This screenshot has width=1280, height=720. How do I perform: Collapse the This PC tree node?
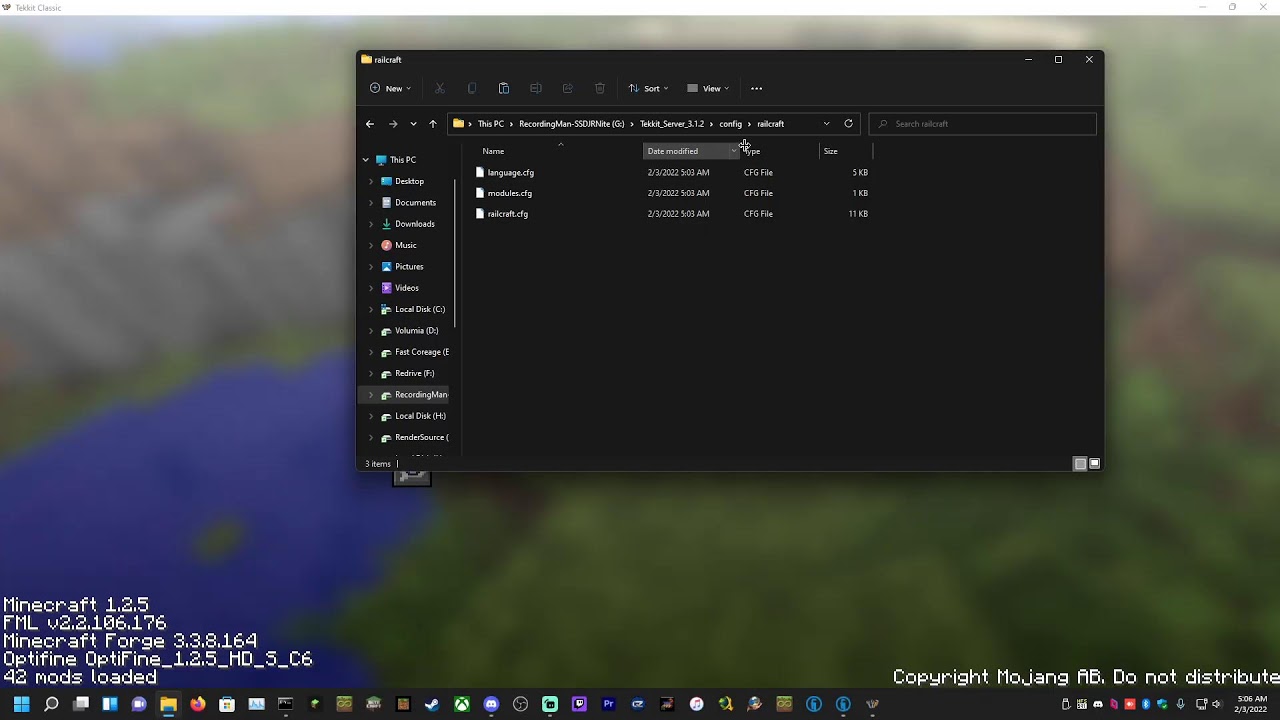[366, 160]
